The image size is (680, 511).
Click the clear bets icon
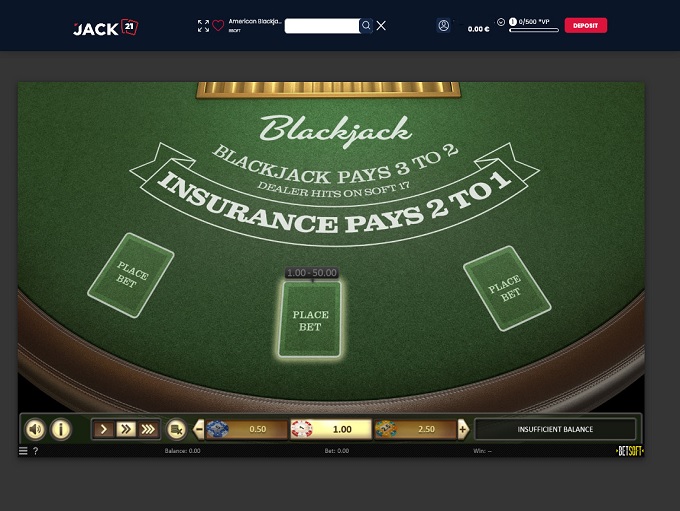(x=177, y=429)
